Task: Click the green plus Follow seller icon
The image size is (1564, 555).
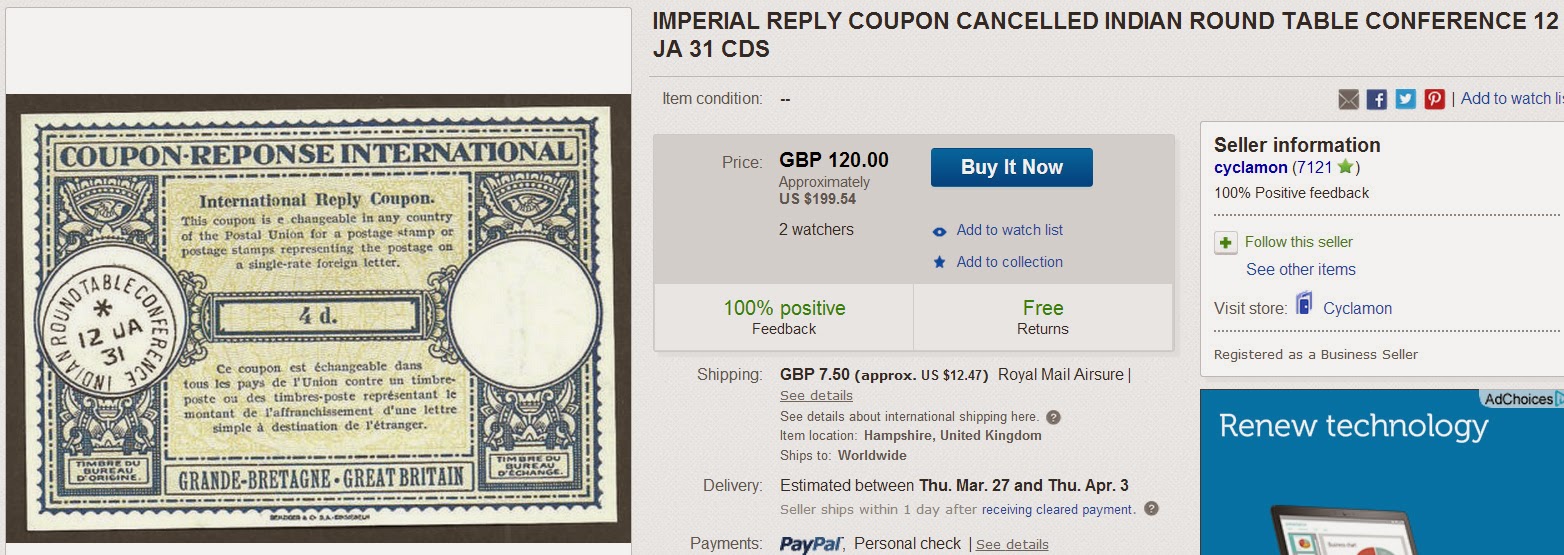Action: pos(1226,242)
